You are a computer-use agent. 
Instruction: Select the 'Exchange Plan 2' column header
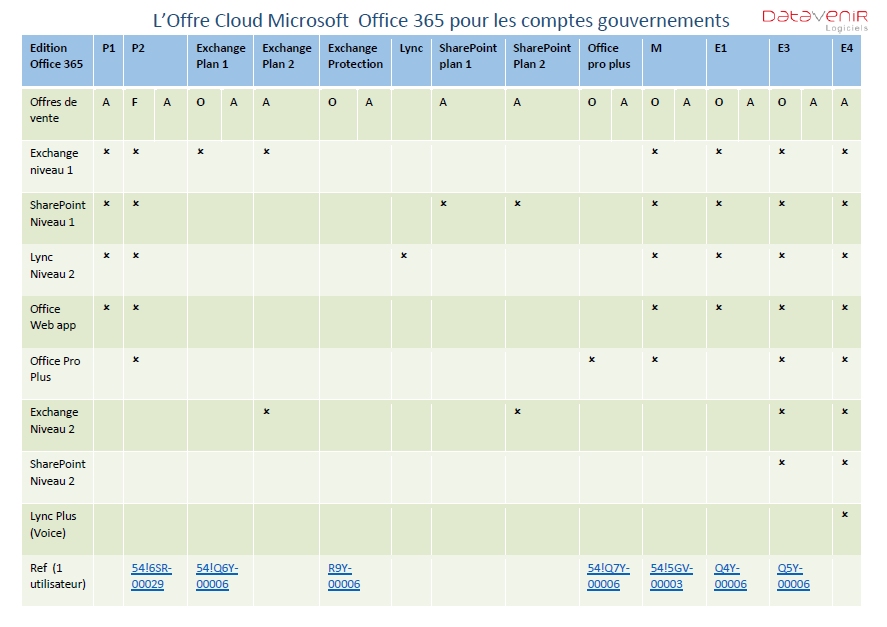(287, 61)
